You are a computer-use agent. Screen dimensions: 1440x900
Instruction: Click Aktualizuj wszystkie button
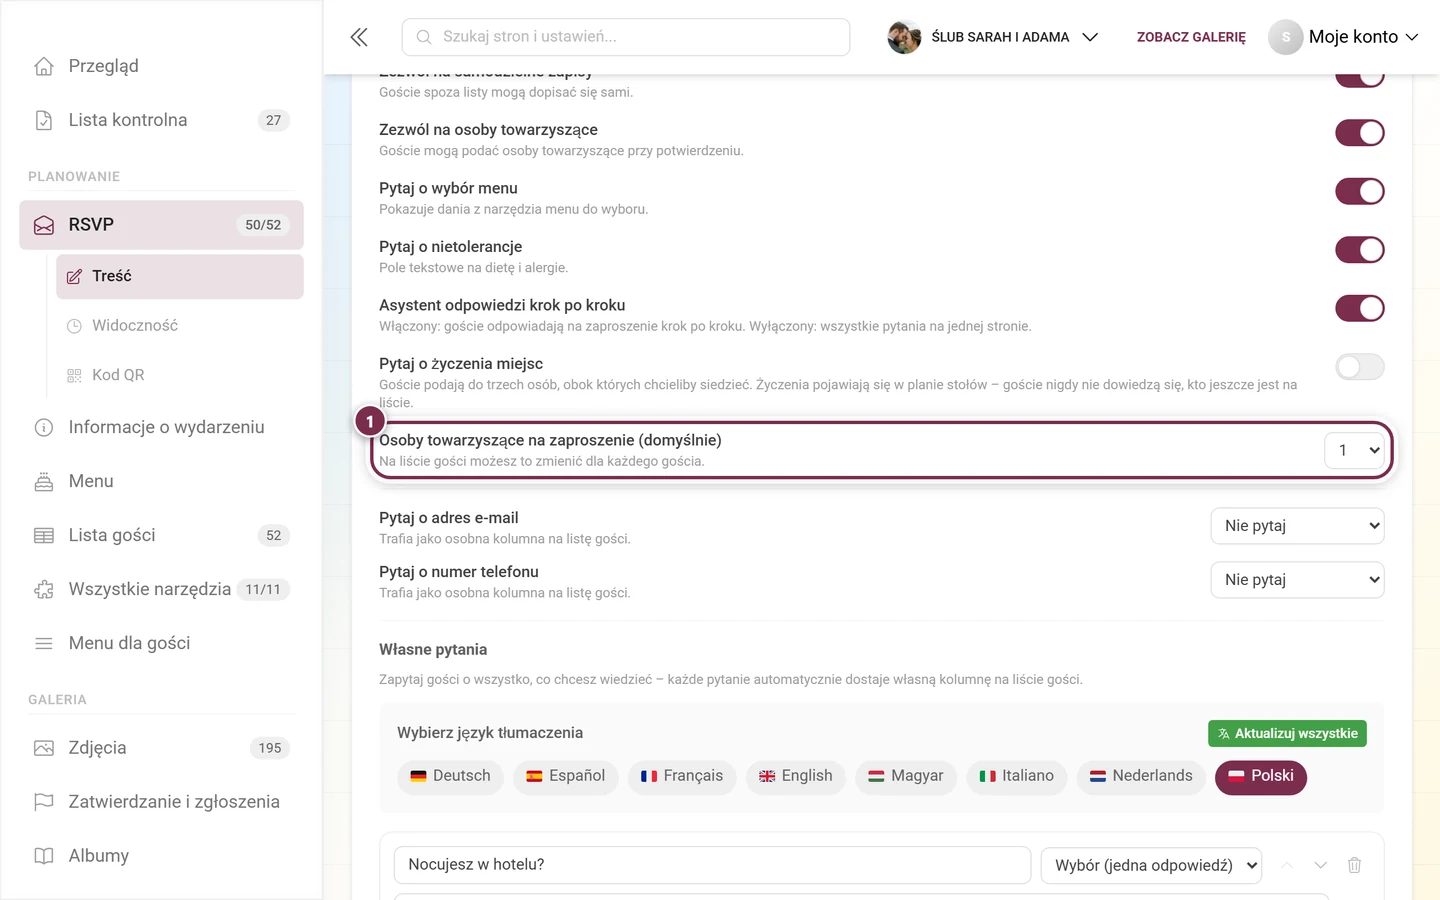pyautogui.click(x=1287, y=734)
